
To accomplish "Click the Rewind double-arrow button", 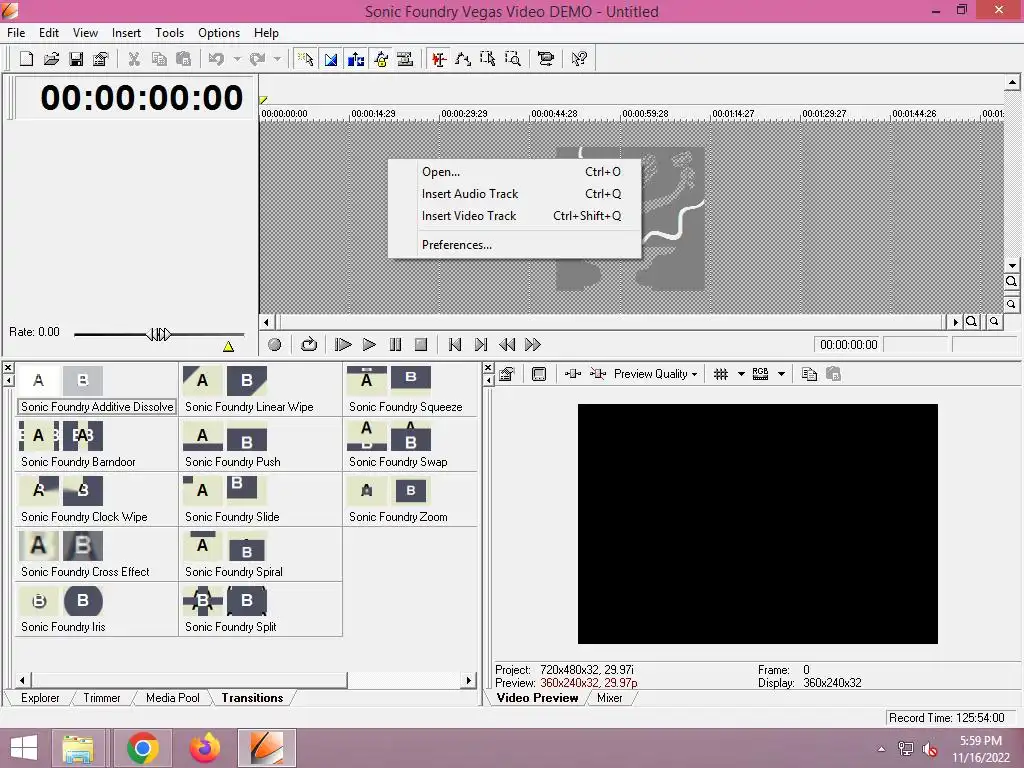I will click(x=507, y=344).
